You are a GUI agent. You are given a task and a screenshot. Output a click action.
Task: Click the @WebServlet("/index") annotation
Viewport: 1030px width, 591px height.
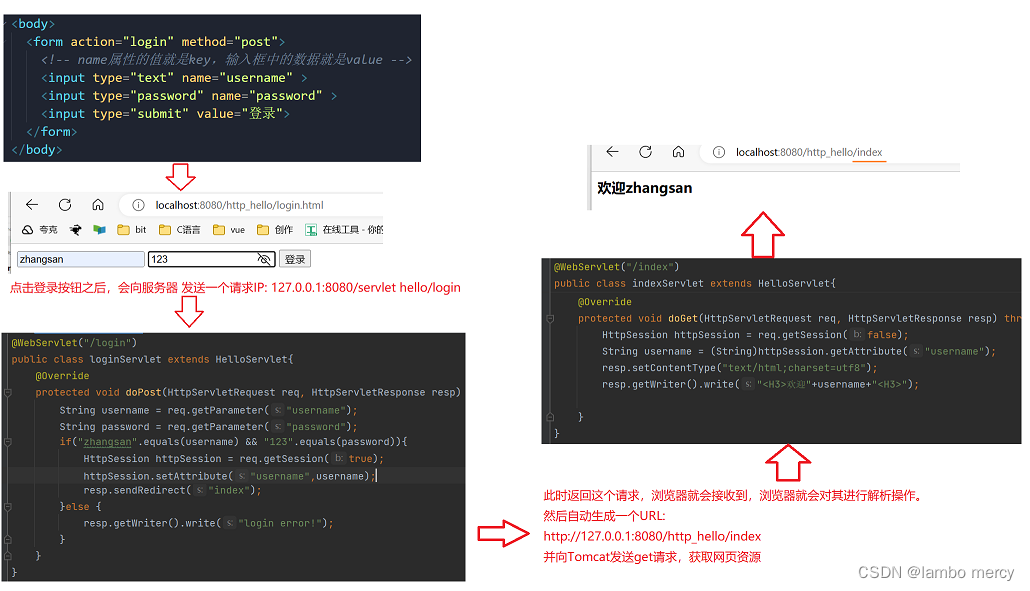click(x=616, y=267)
